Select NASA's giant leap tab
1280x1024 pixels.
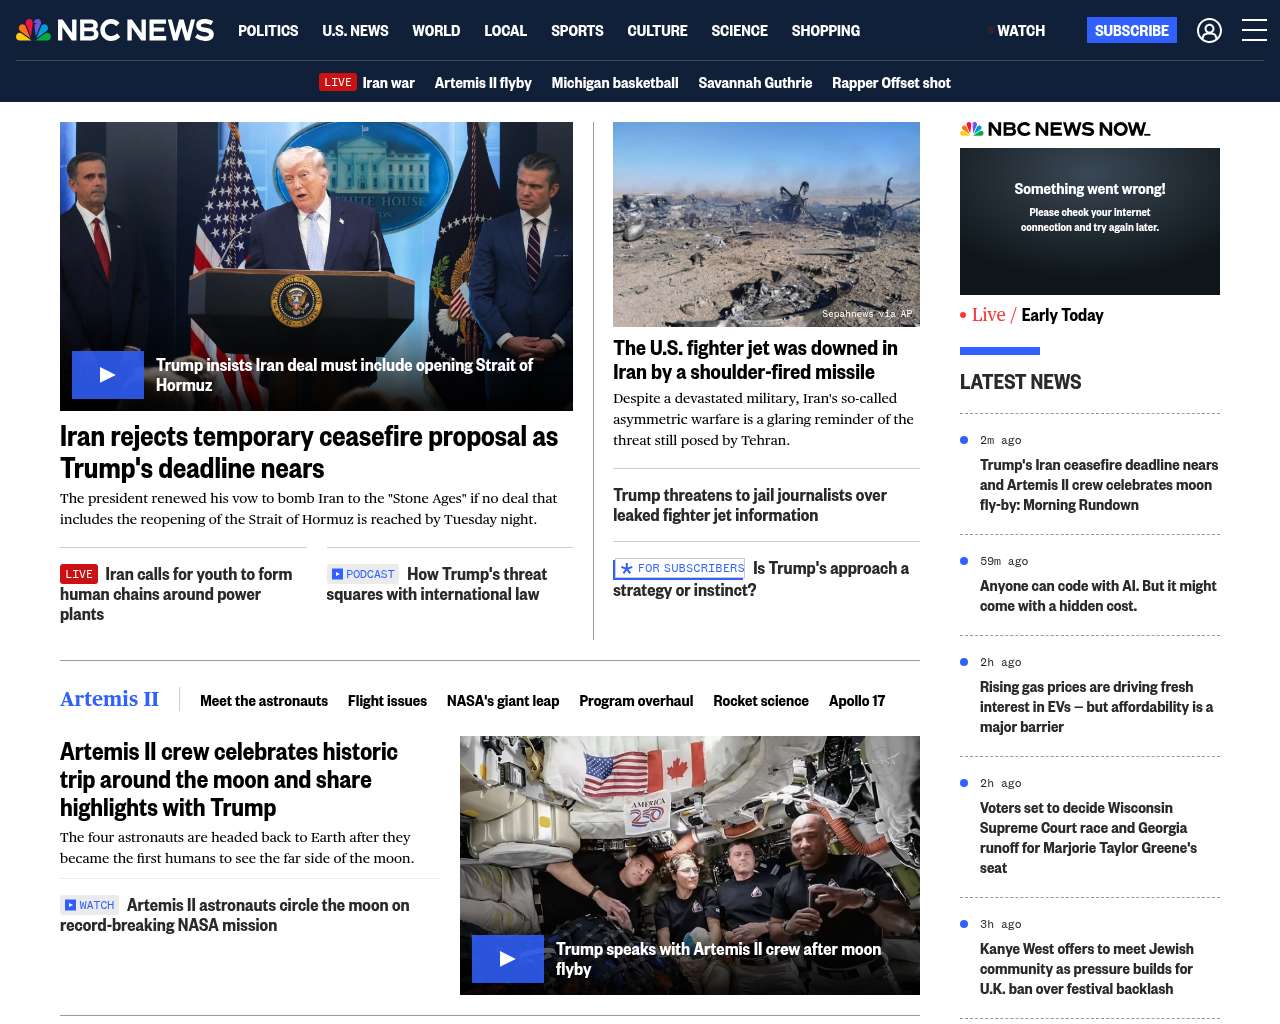pyautogui.click(x=503, y=701)
